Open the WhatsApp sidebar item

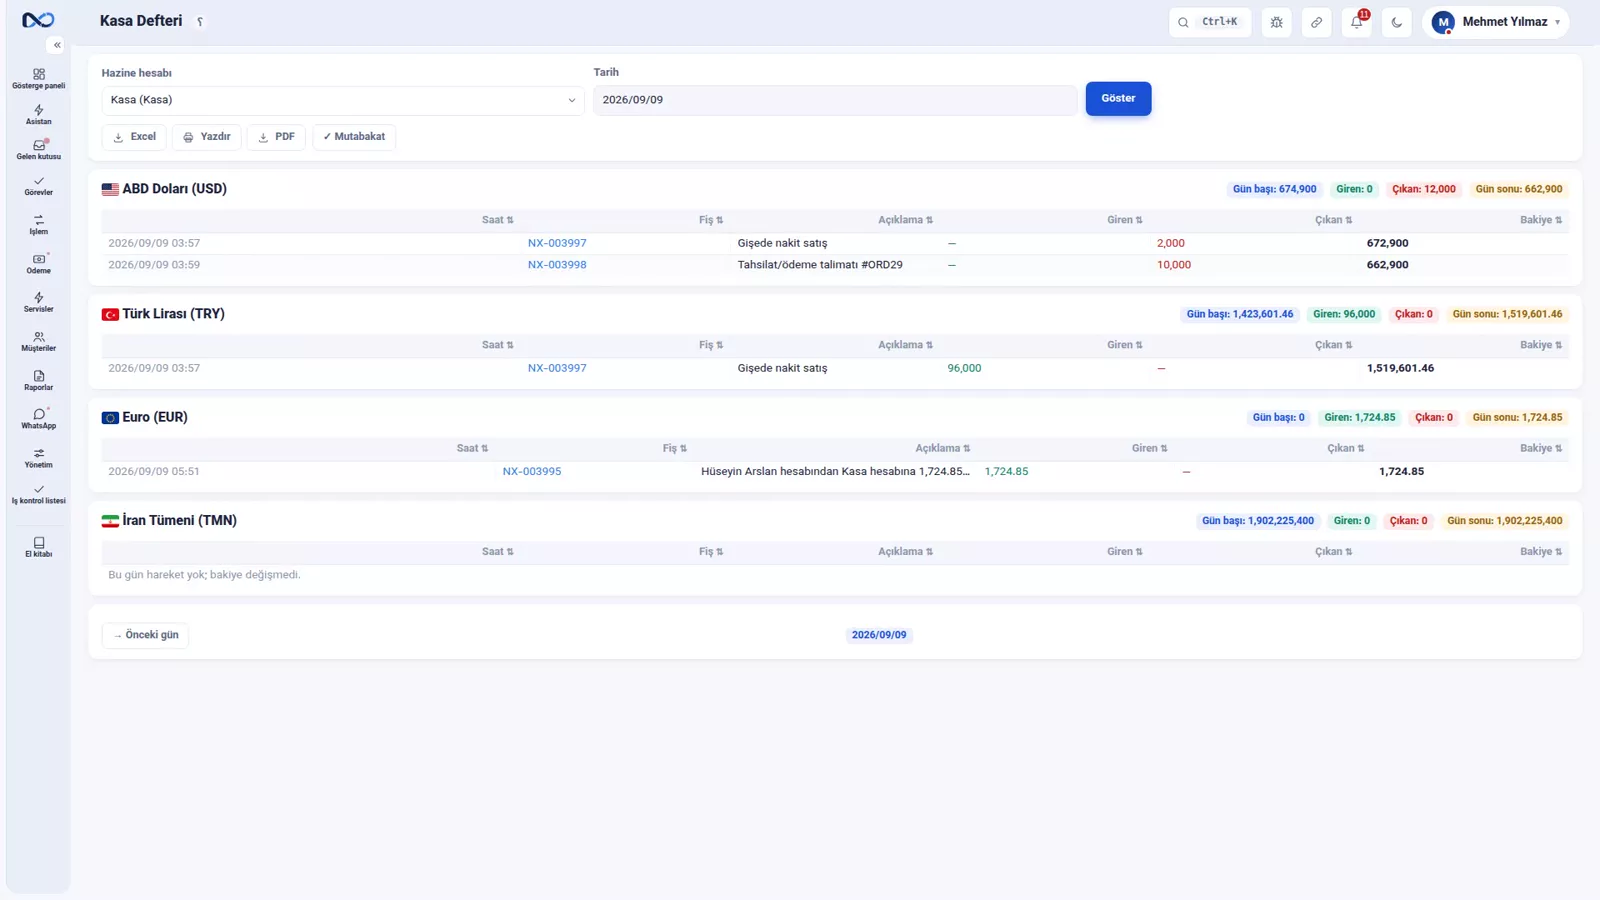click(x=38, y=419)
